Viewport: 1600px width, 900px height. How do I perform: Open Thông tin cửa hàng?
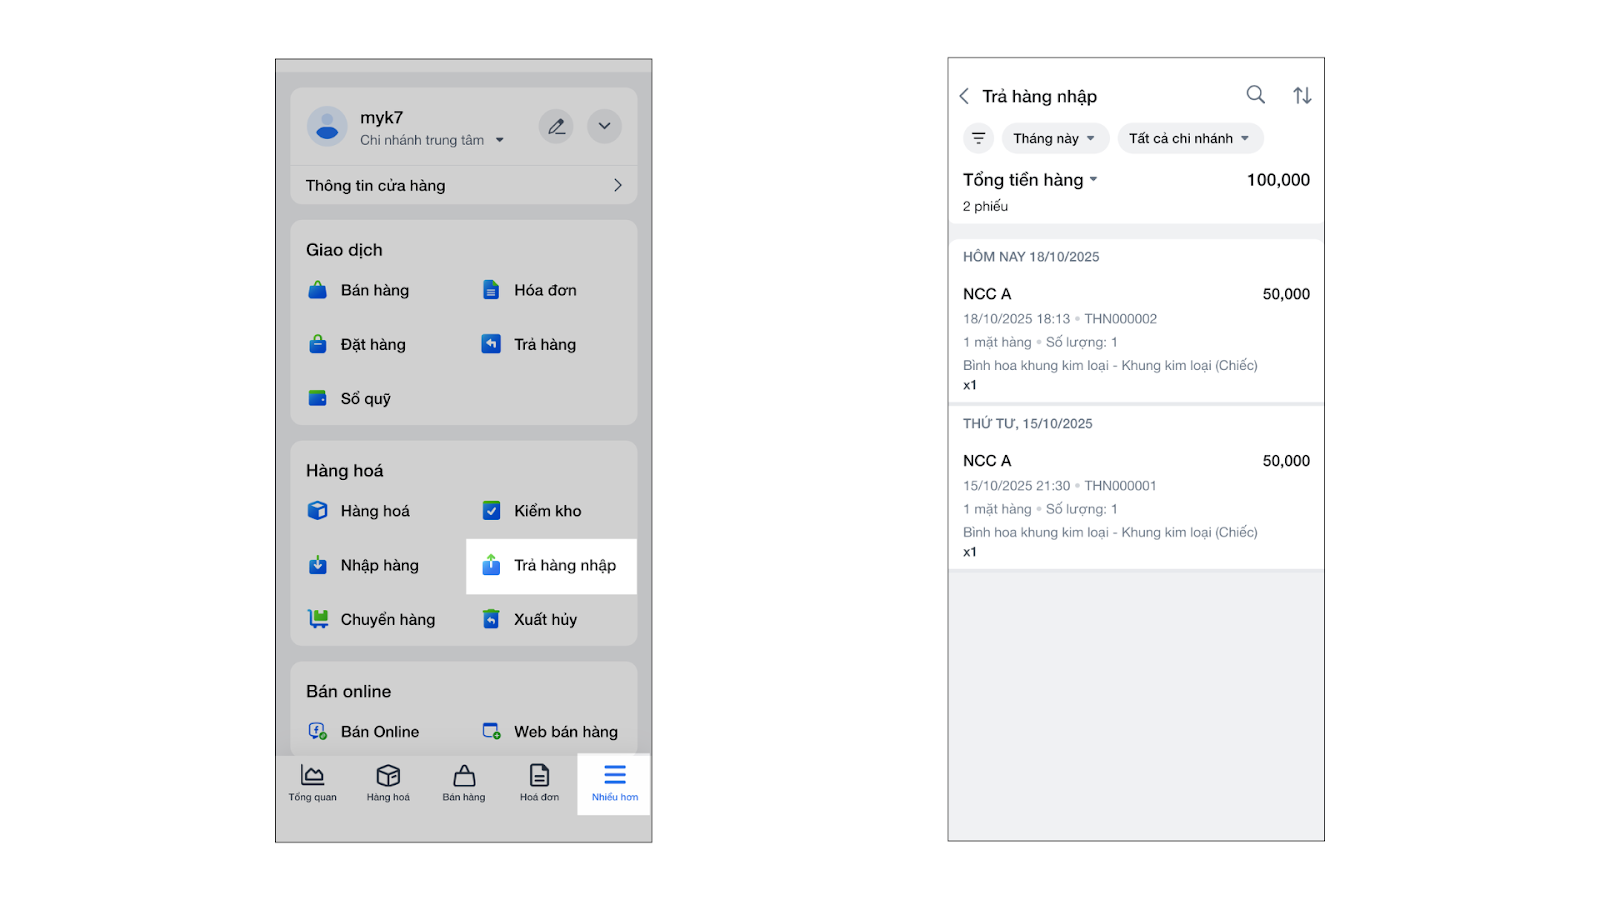tap(463, 186)
